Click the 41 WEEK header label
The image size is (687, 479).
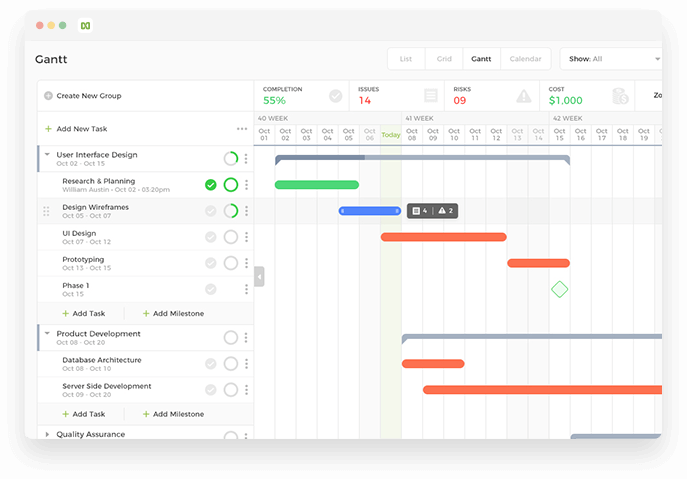(x=419, y=118)
